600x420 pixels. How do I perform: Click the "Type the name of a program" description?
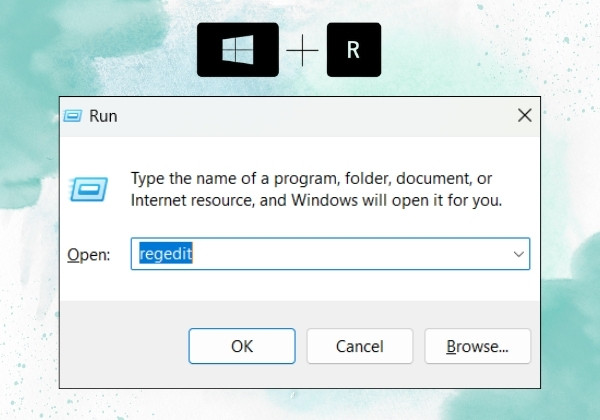316,189
